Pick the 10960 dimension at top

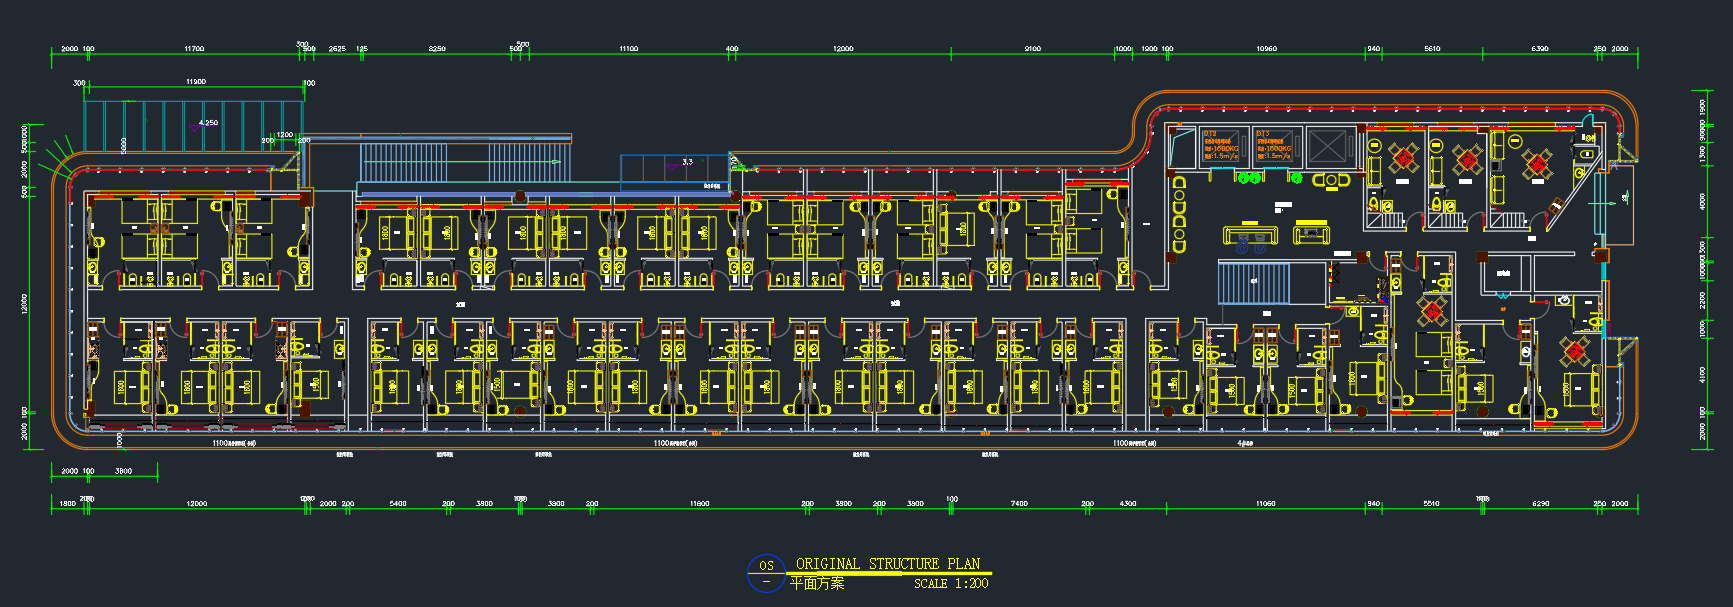coord(1266,48)
